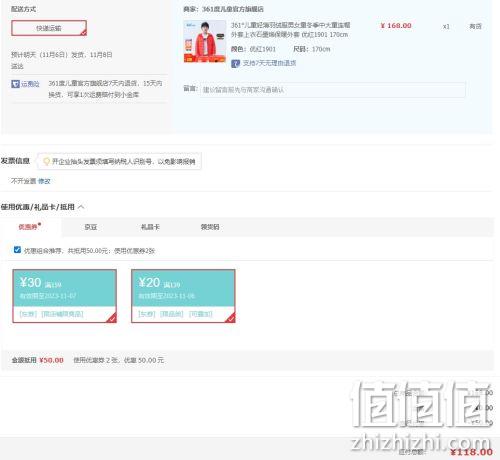Collapse the 使用优惠/礼品卡/抵用 section chevron
This screenshot has height=460, width=500.
pos(81,207)
